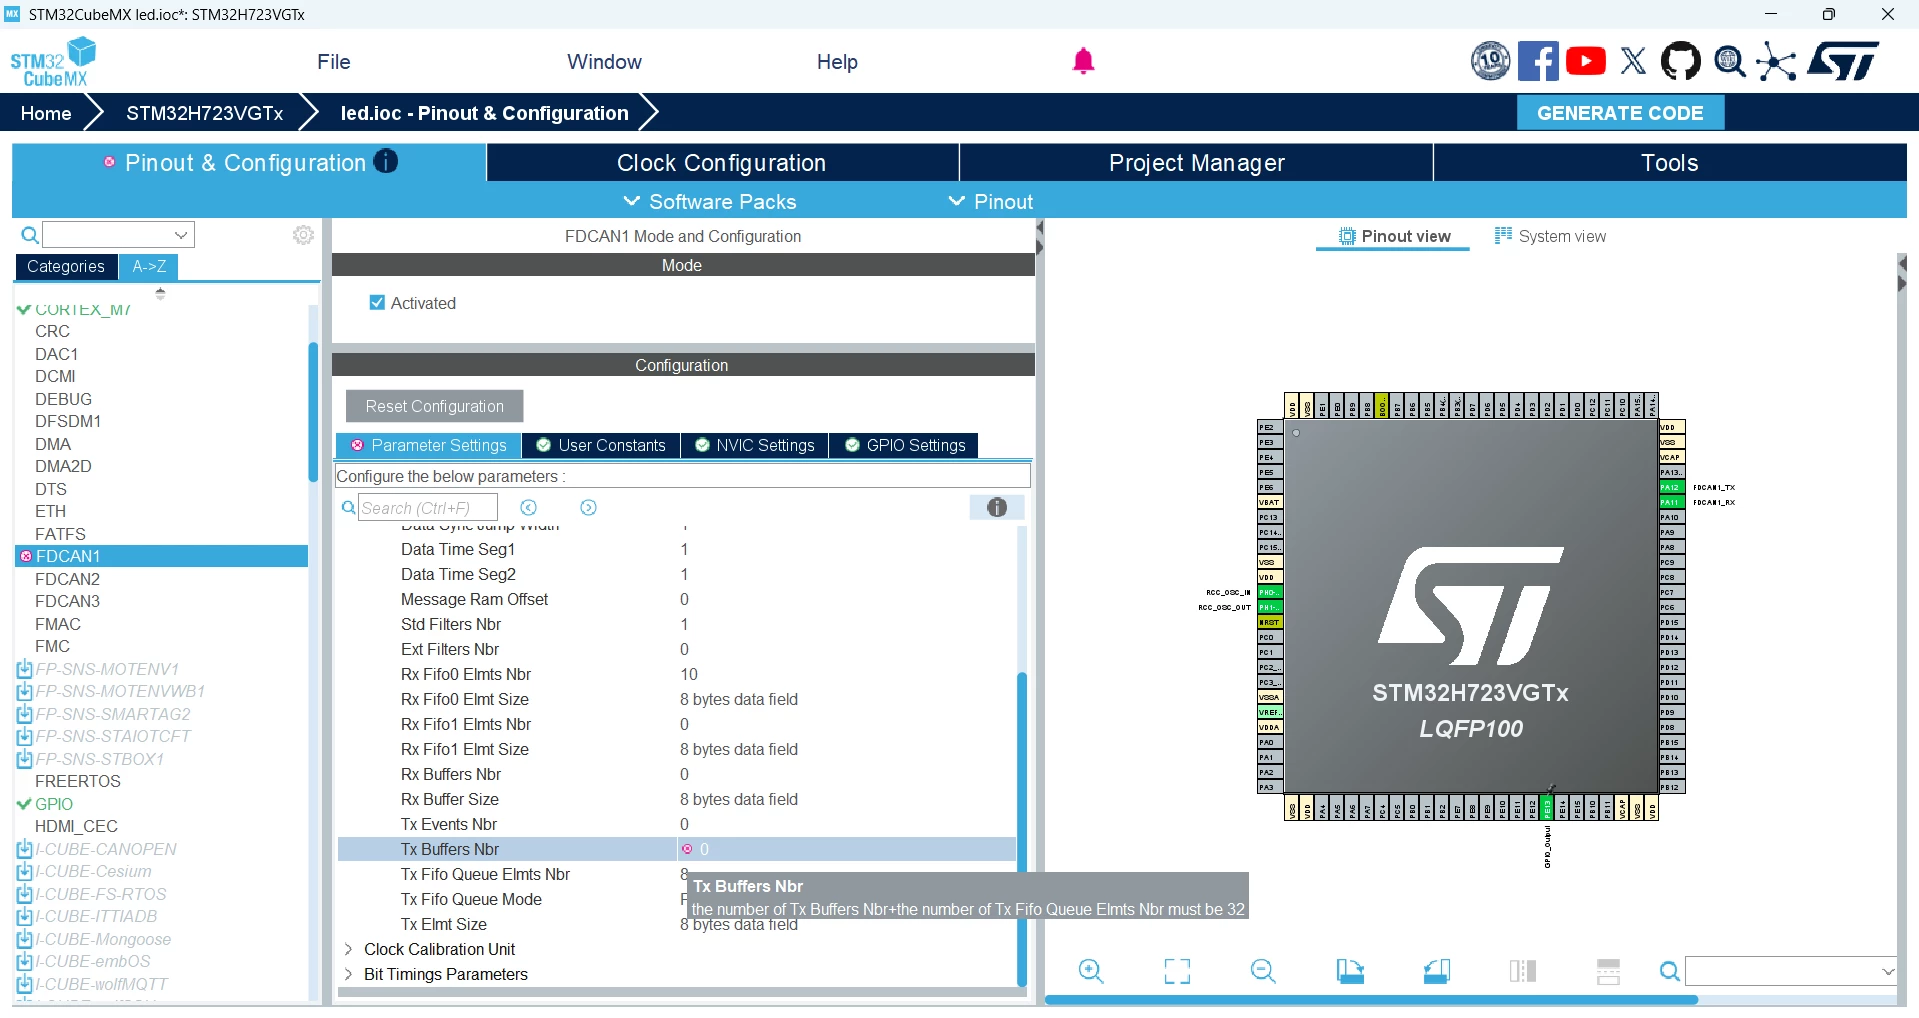Expand Clock Calibration Unit section

348,949
